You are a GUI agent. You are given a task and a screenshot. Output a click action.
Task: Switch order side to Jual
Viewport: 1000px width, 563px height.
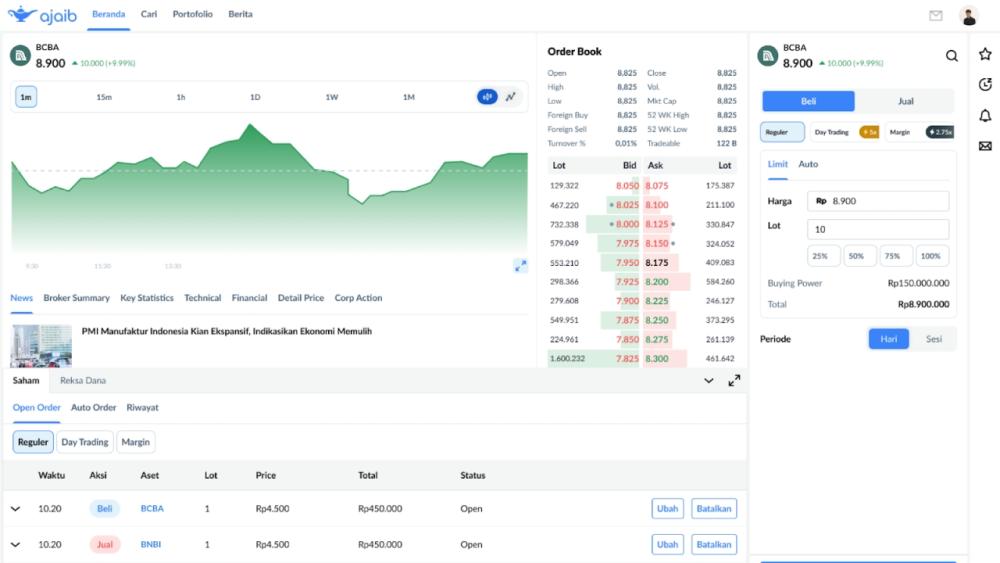coord(905,101)
